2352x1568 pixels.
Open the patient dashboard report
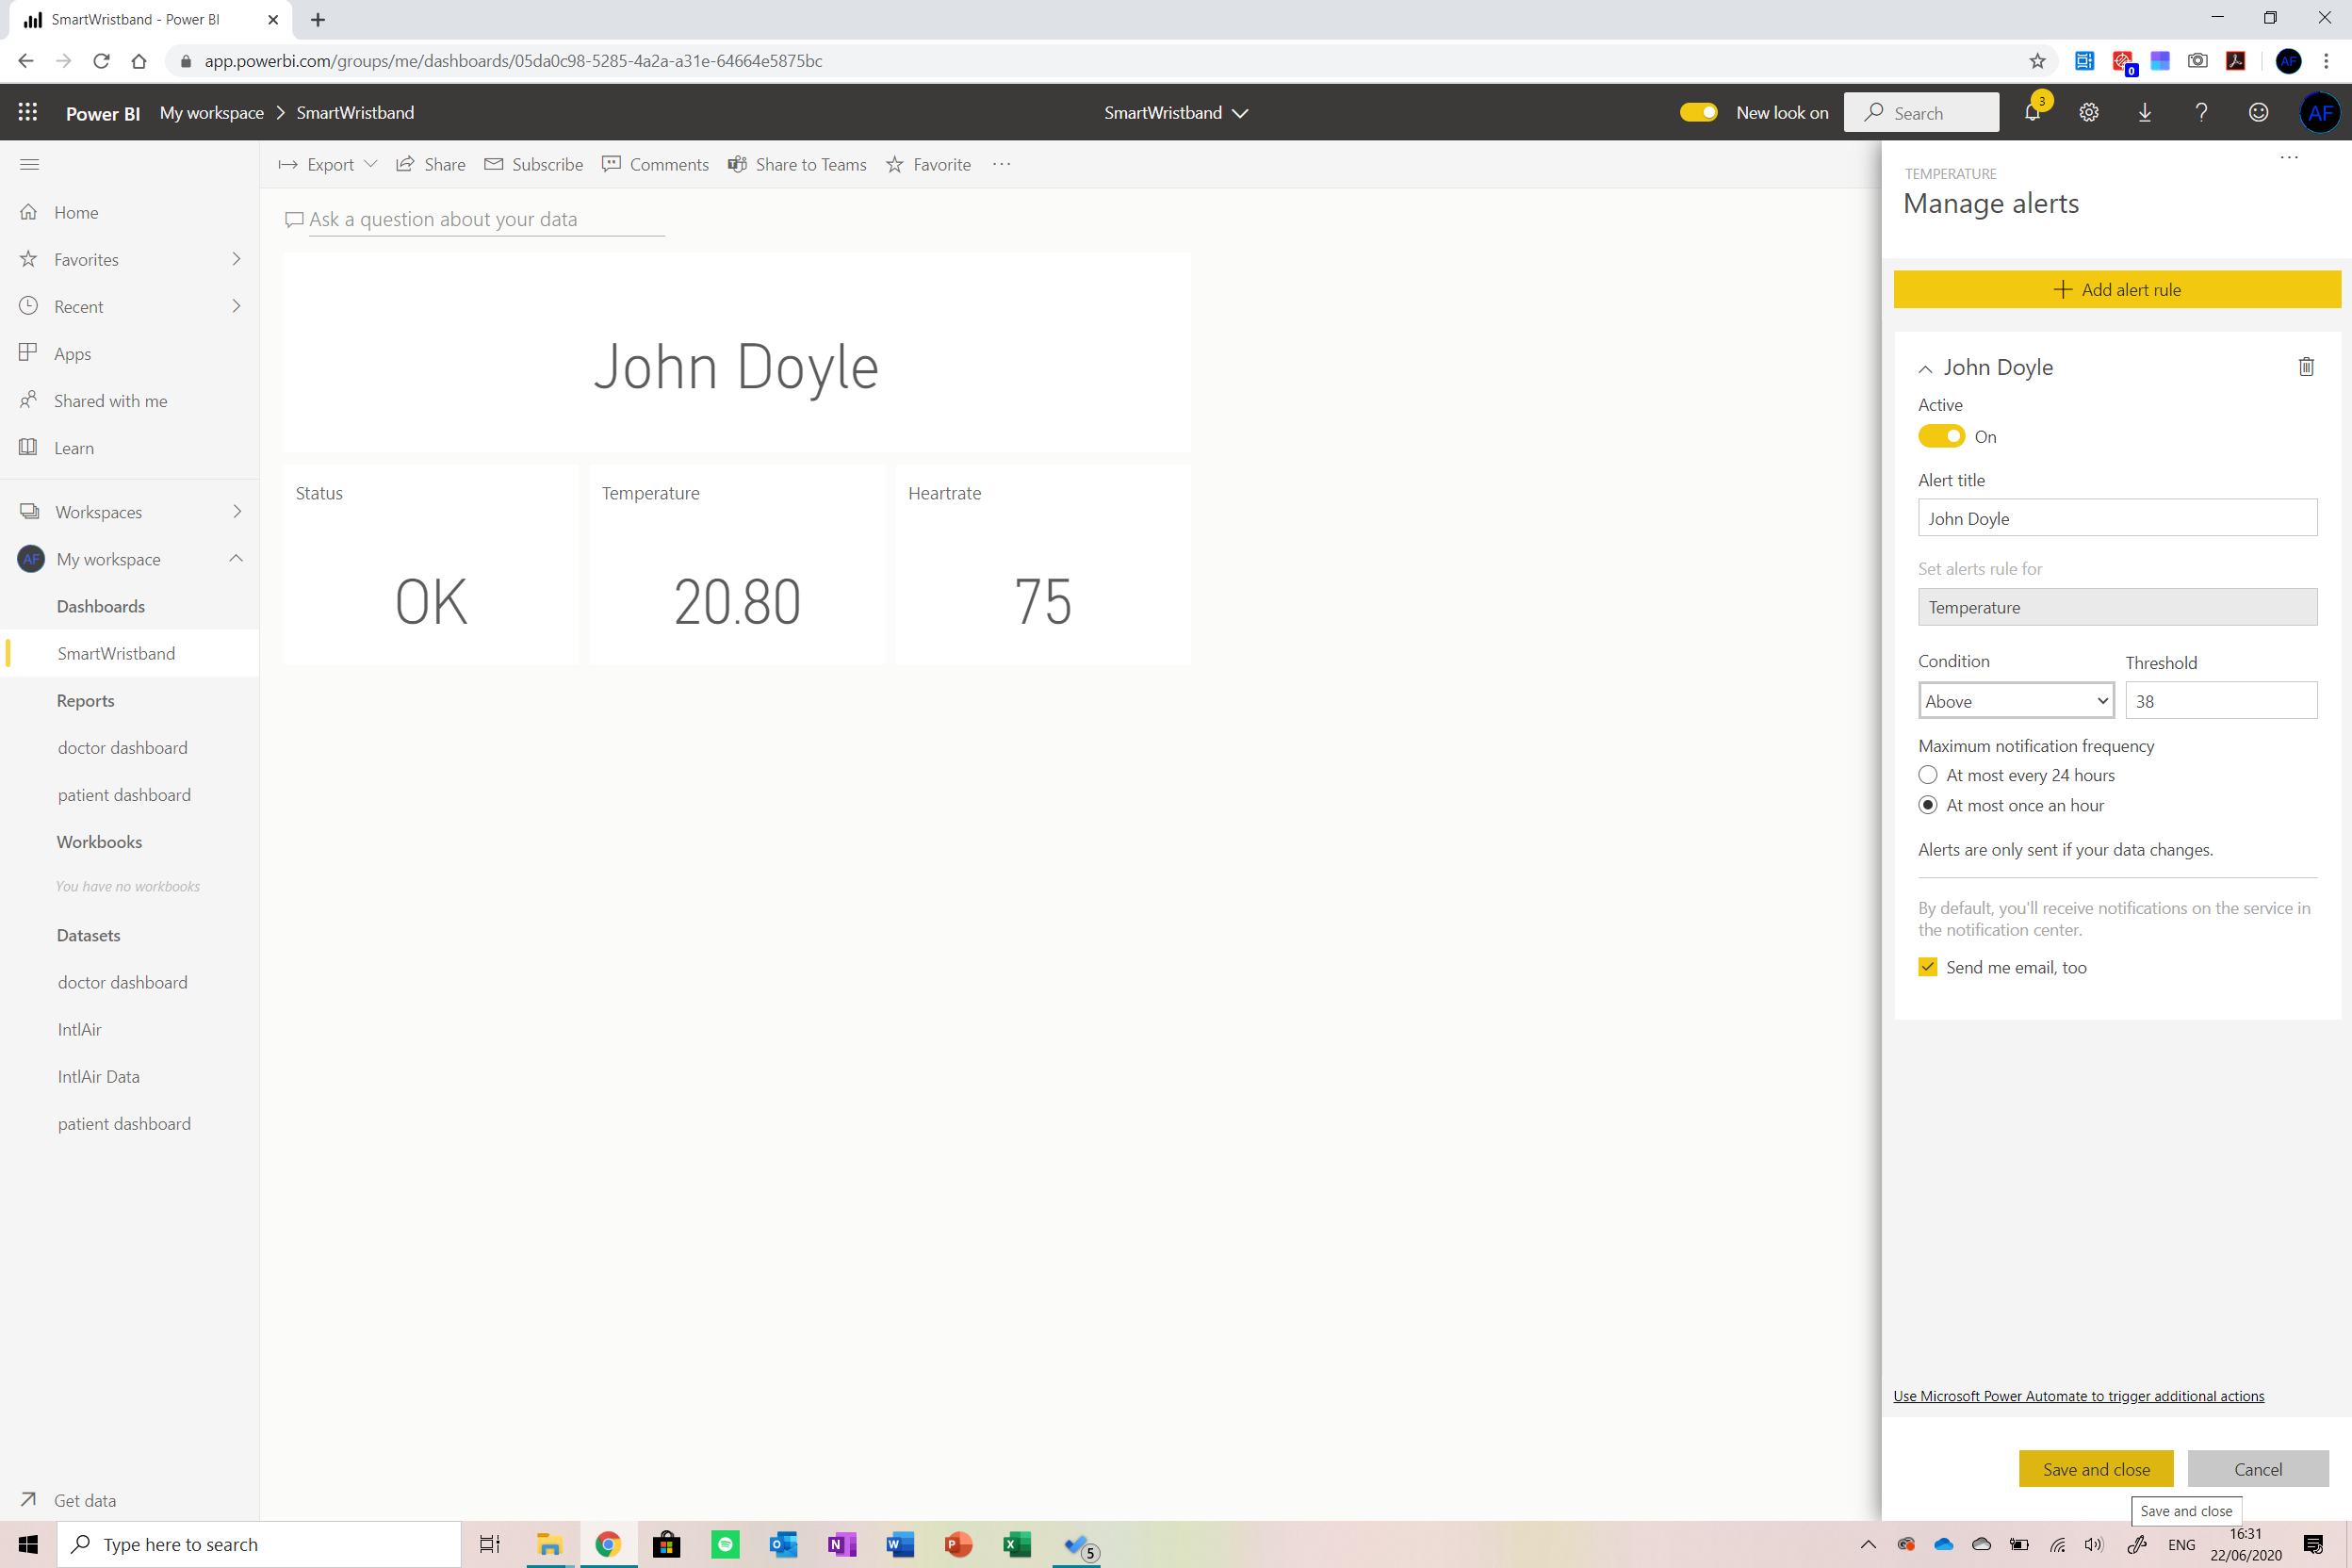coord(124,795)
